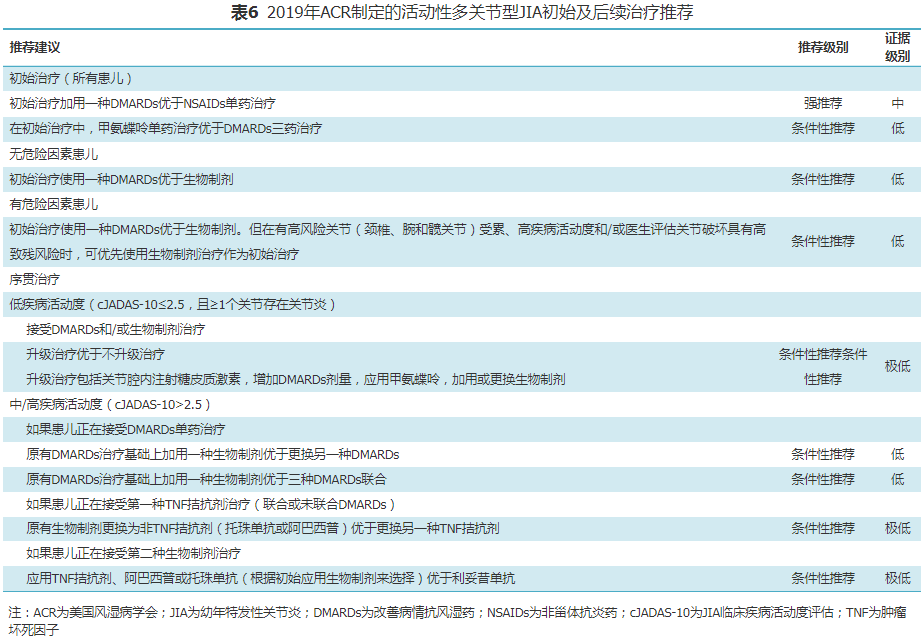The height and width of the screenshot is (640, 924).
Task: Select the "序贯治疗" section row
Action: click(x=35, y=279)
